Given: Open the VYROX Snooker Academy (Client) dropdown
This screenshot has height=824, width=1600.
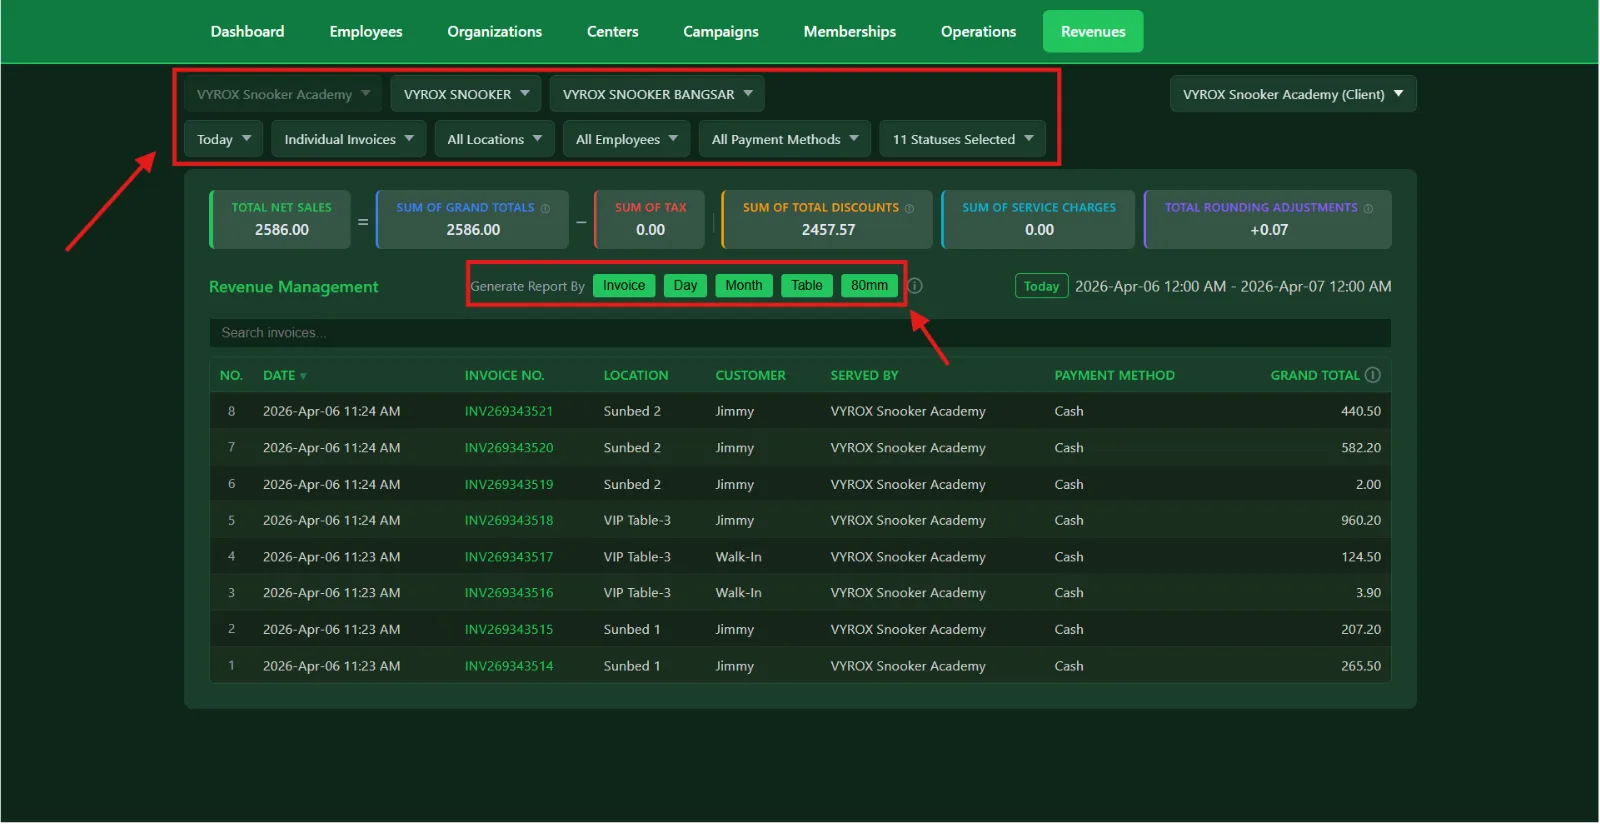Looking at the screenshot, I should [1293, 94].
